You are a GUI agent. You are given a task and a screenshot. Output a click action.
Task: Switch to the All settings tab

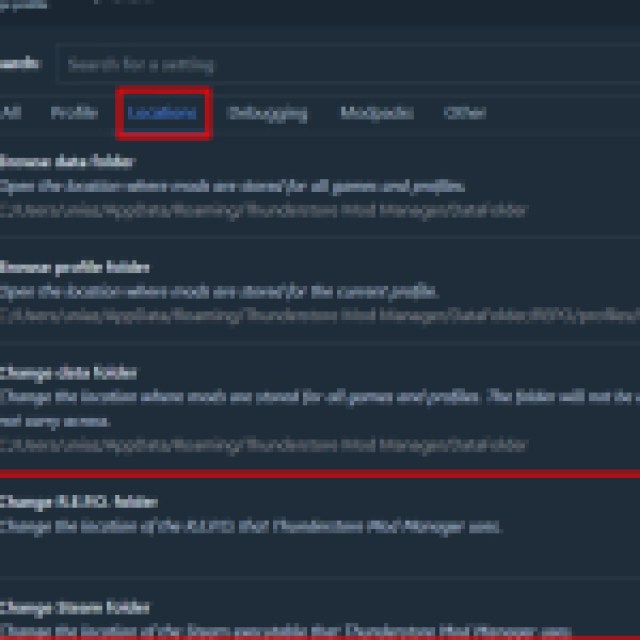pyautogui.click(x=11, y=113)
